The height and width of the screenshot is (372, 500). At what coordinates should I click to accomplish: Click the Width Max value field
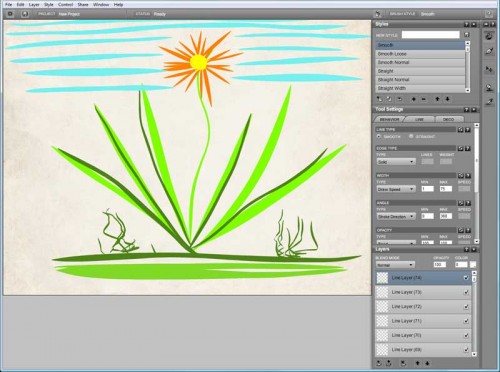pos(446,189)
